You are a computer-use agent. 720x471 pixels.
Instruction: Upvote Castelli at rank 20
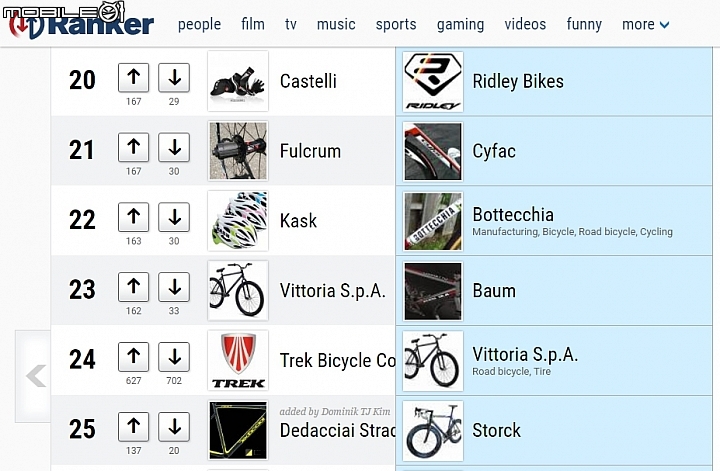(x=134, y=78)
